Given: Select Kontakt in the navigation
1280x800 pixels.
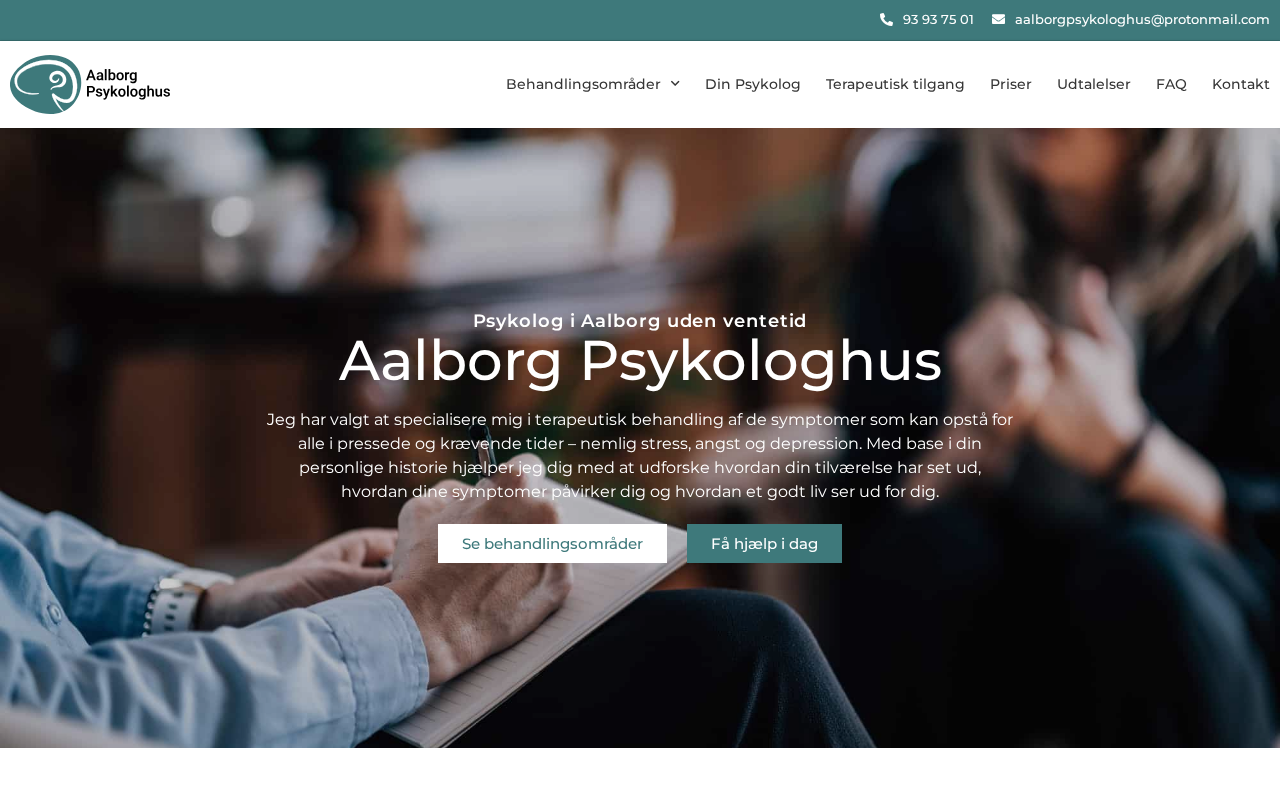Looking at the screenshot, I should (x=1241, y=84).
